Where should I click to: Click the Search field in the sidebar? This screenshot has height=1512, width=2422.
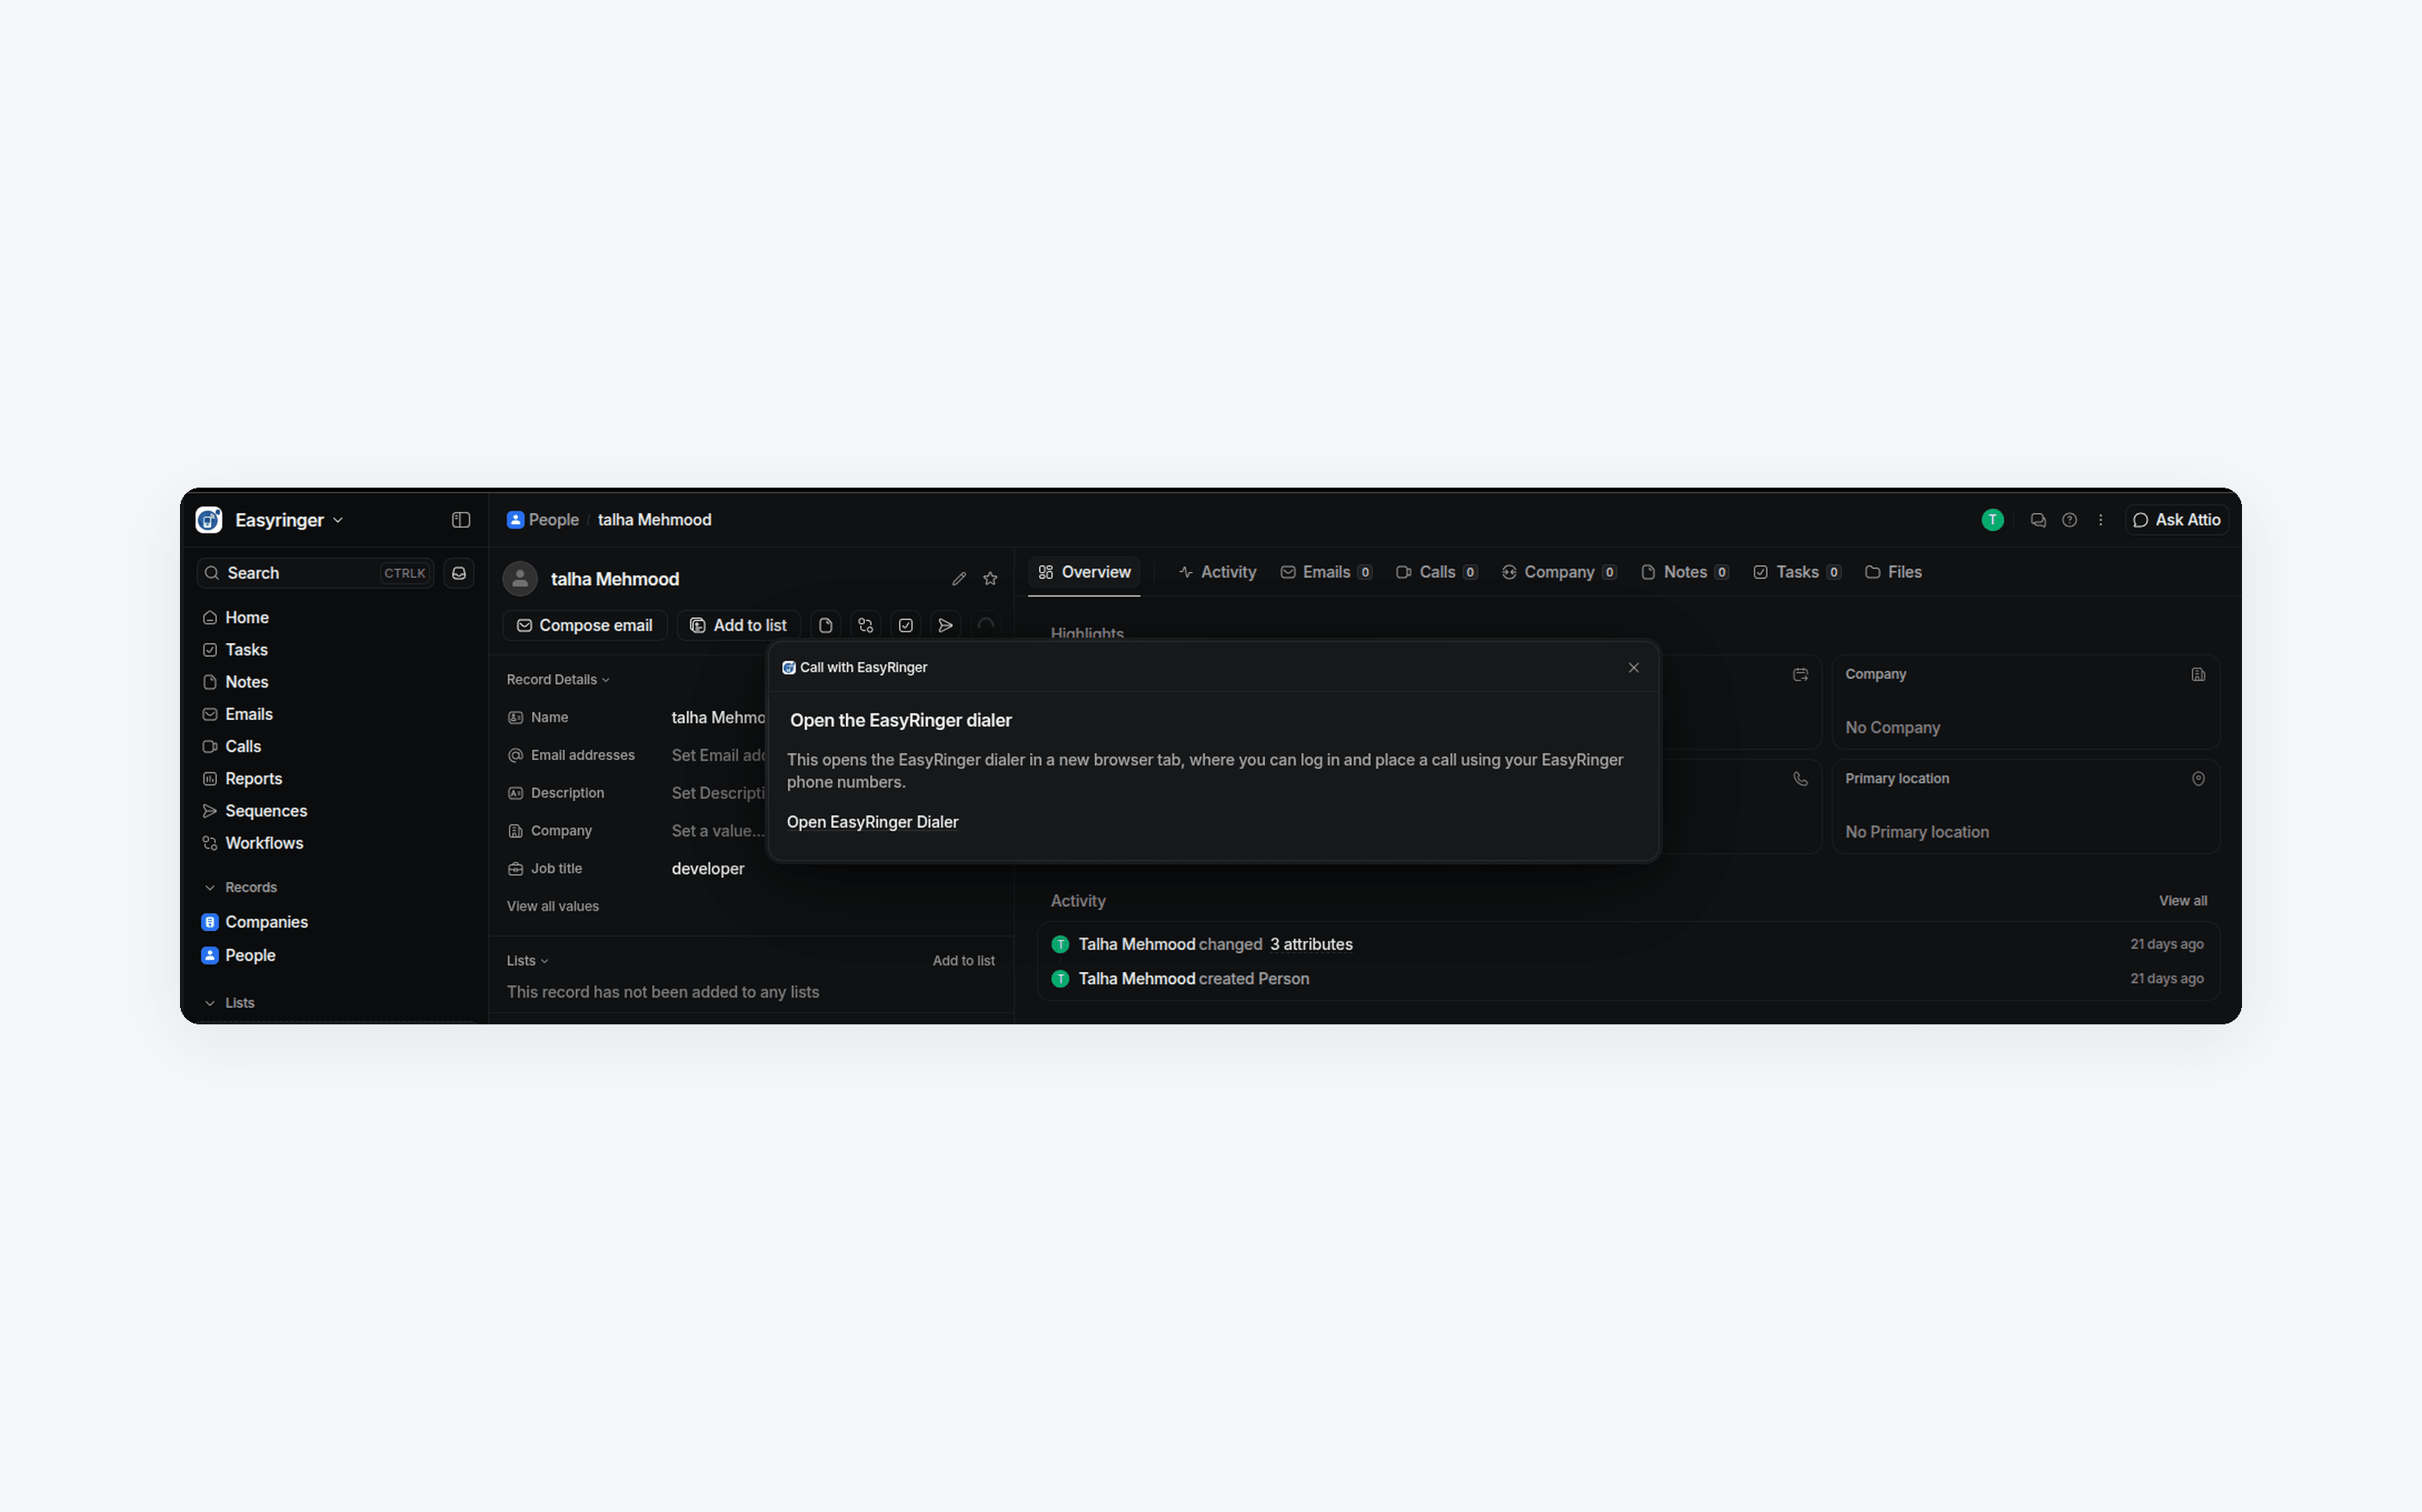coord(316,573)
